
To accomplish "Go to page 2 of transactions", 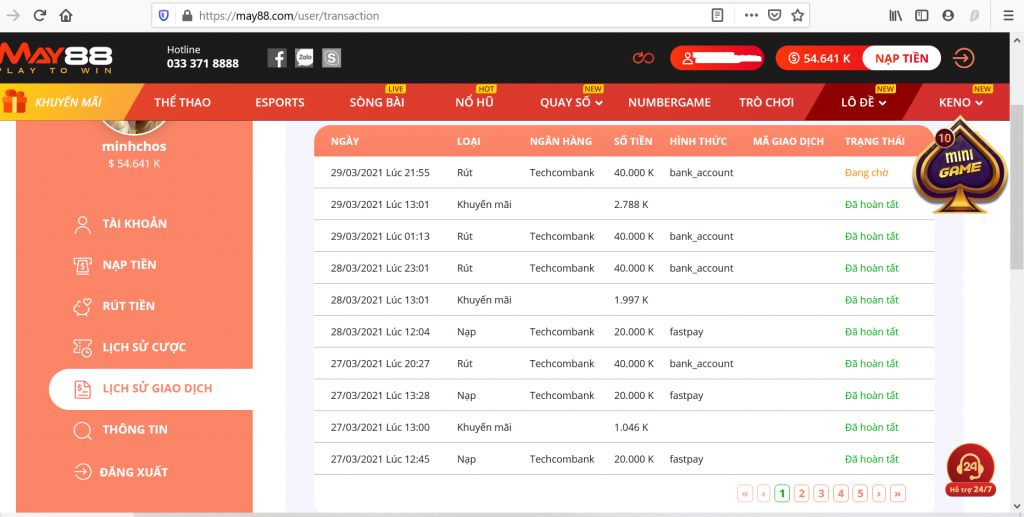I will click(801, 493).
